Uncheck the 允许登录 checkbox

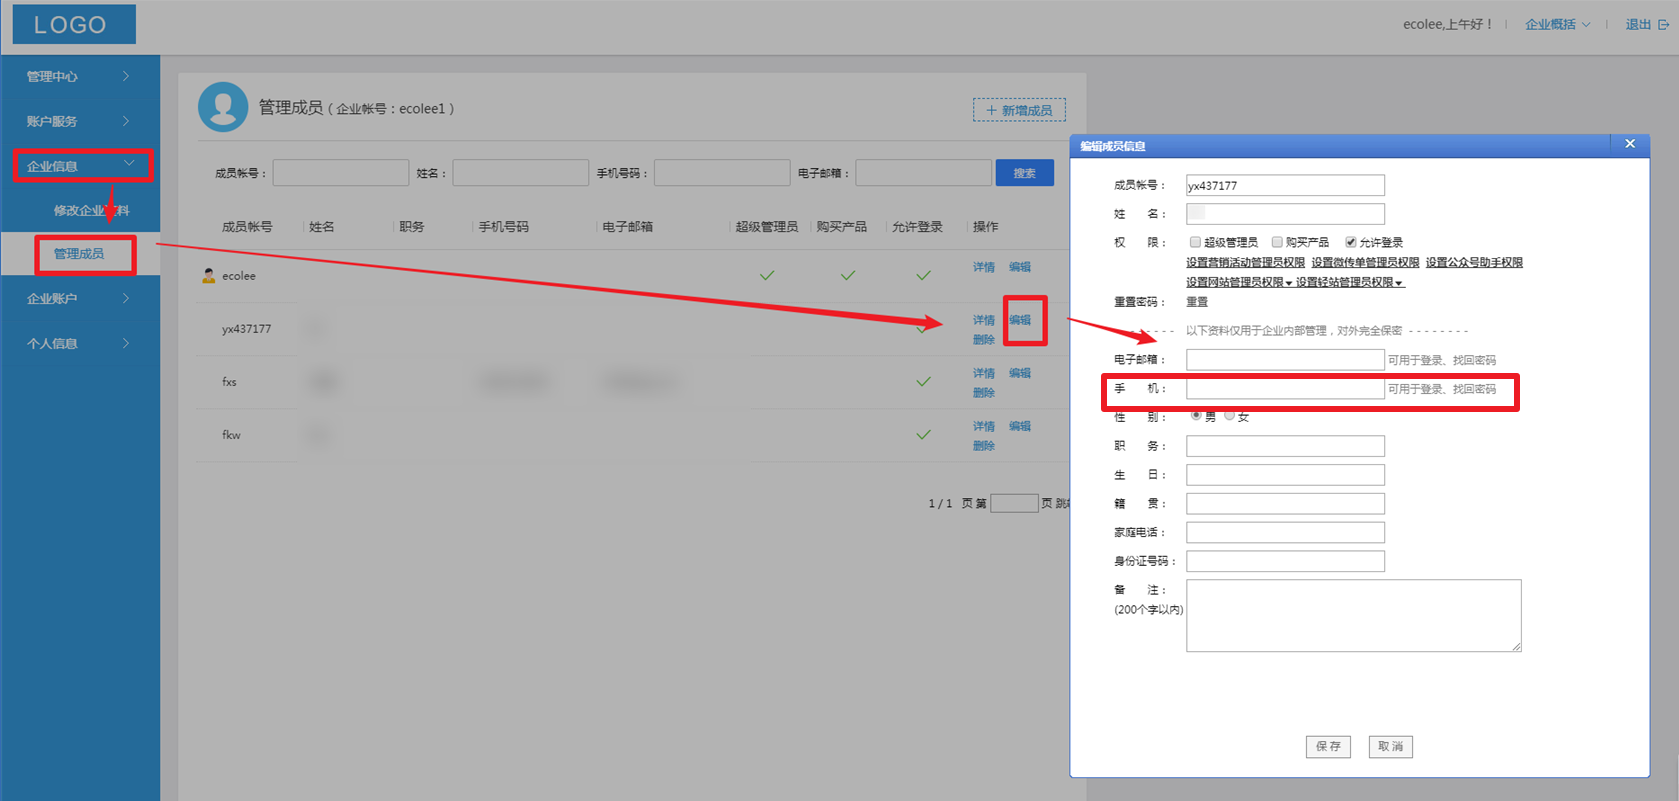pyautogui.click(x=1351, y=242)
